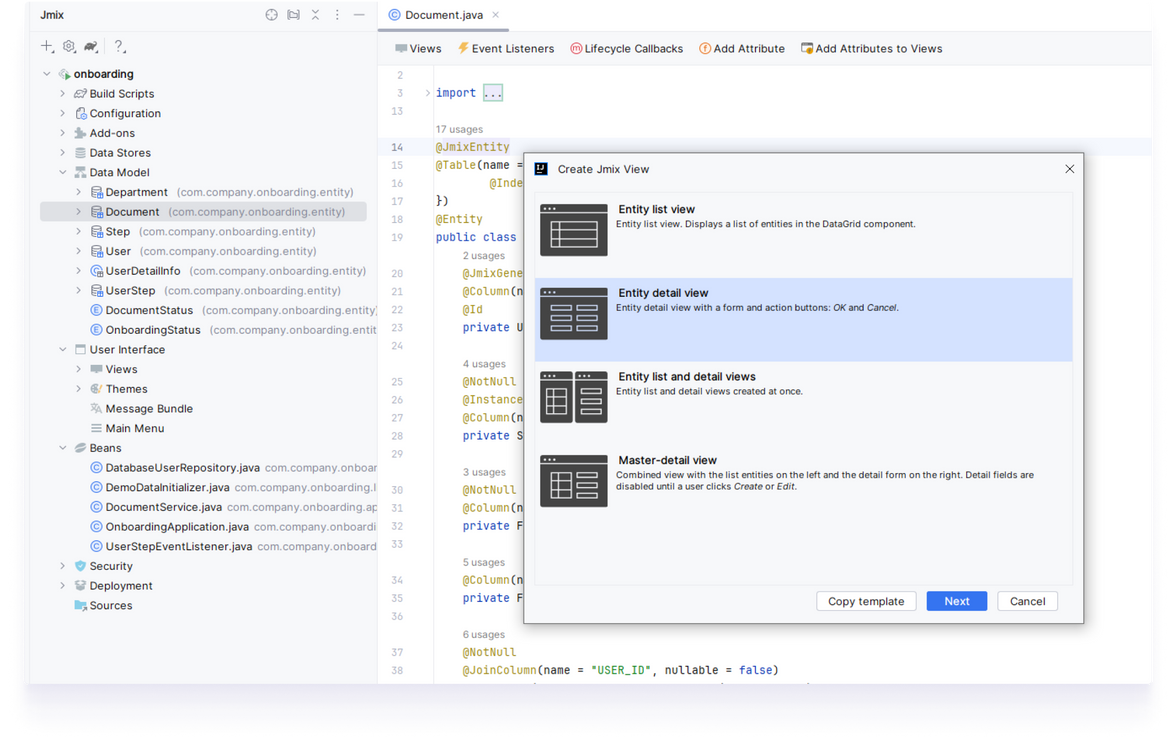The image size is (1176, 745).
Task: Cancel the Create Jmix View dialog
Action: coord(1028,601)
